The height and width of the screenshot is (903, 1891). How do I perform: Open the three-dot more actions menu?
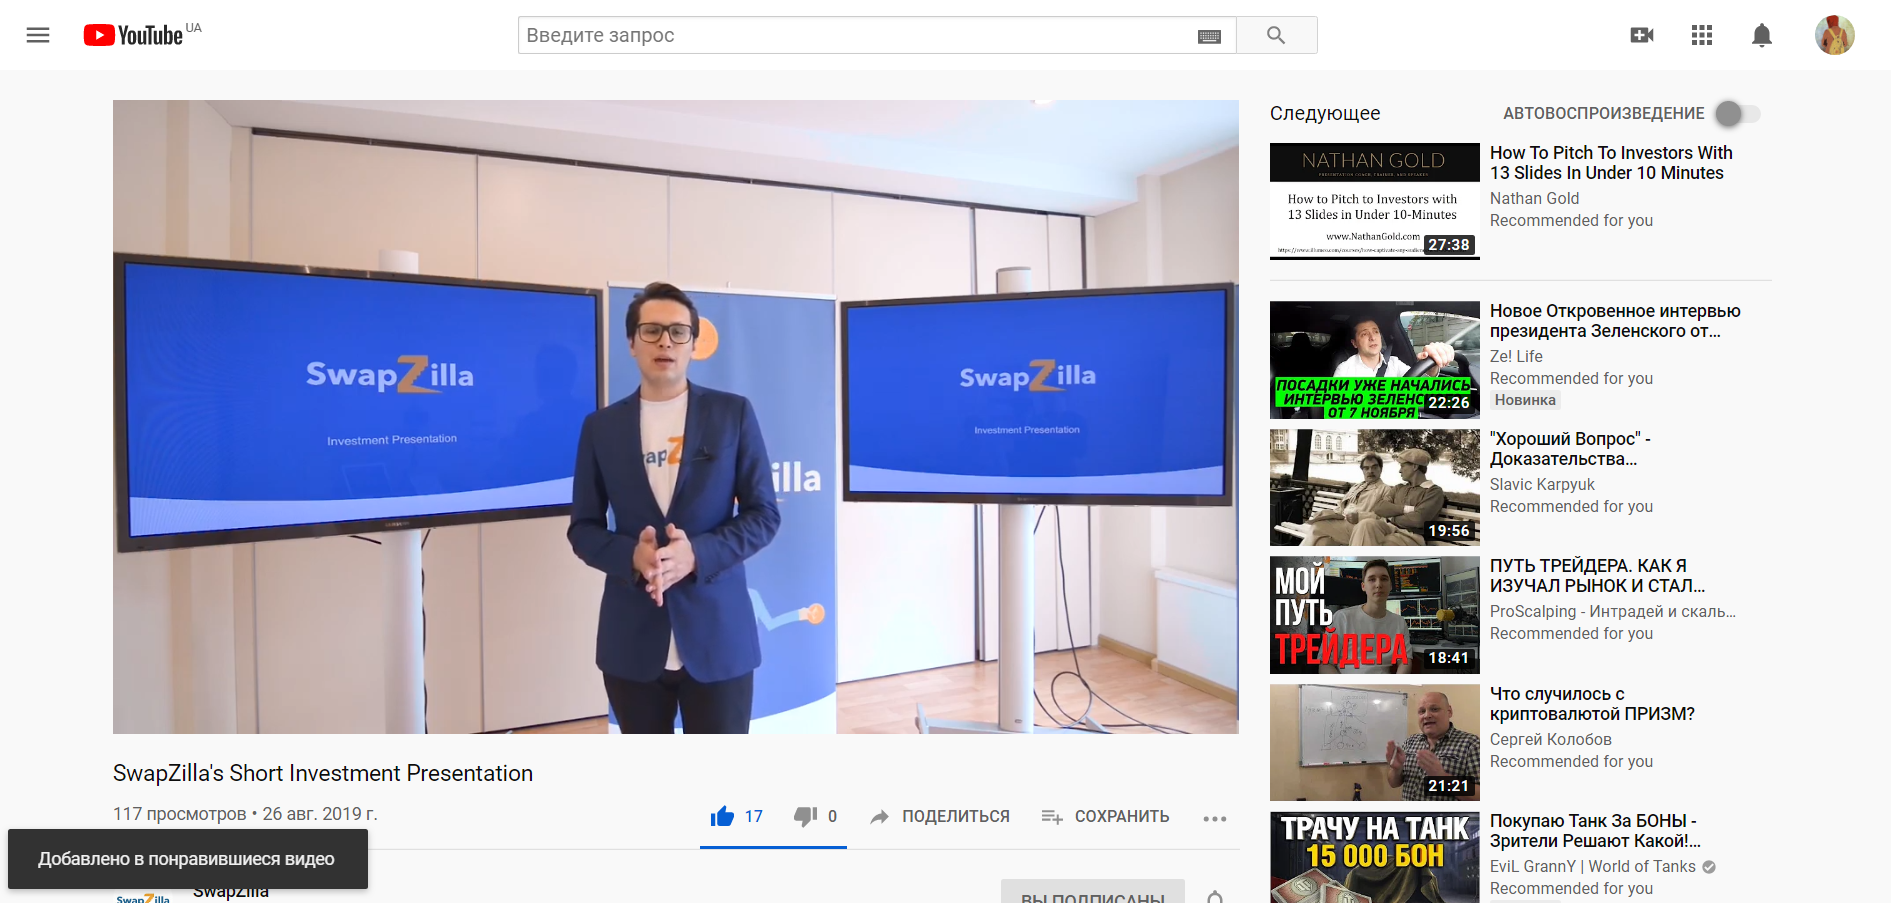tap(1215, 818)
